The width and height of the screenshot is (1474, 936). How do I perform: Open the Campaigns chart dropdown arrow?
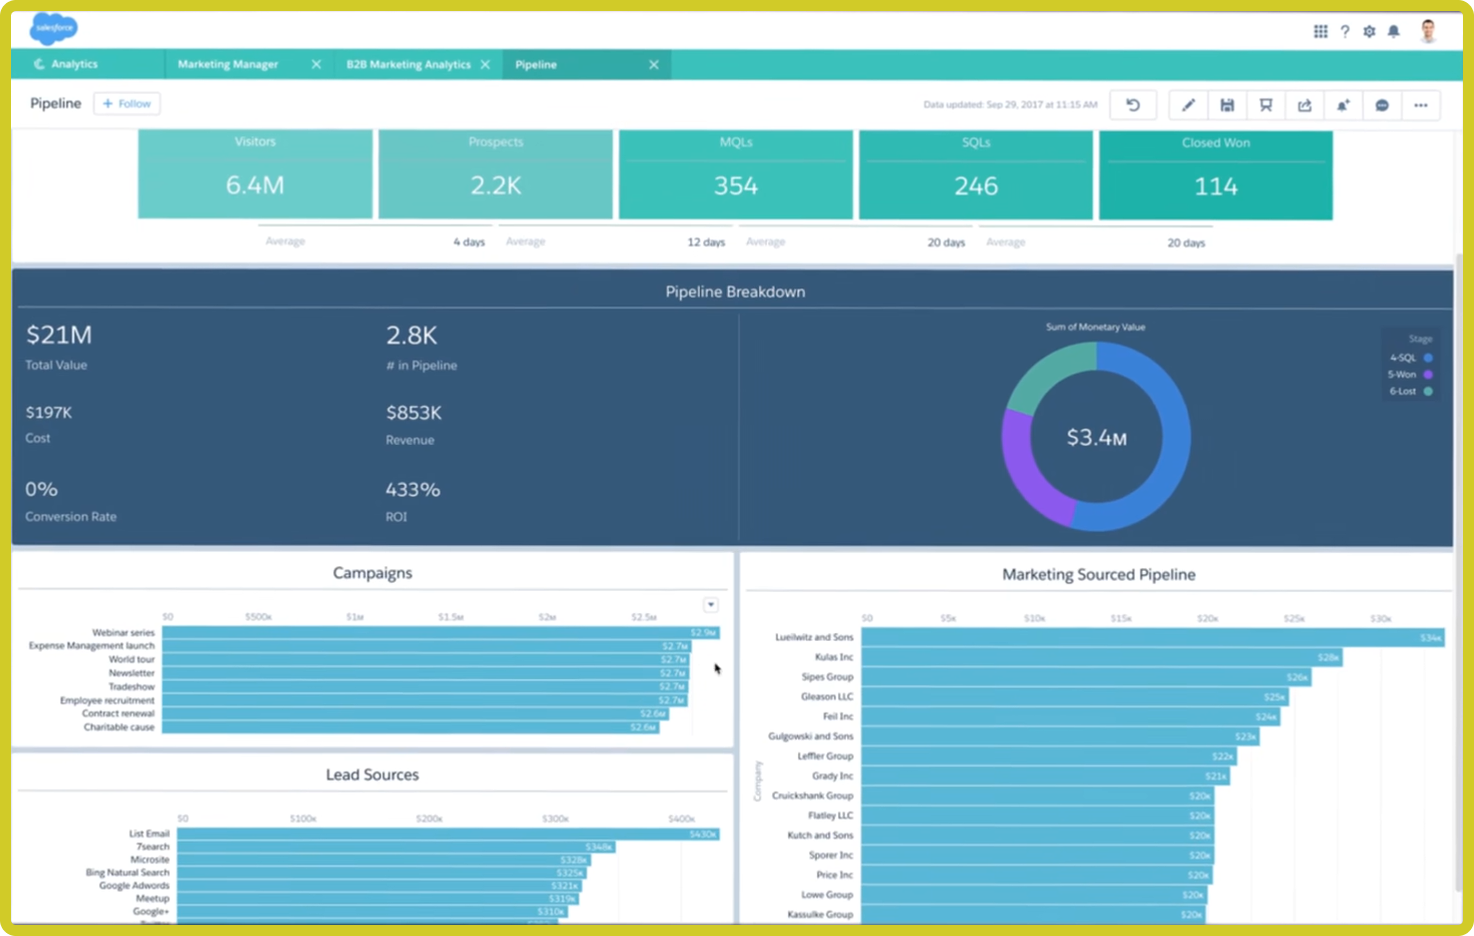click(x=710, y=605)
